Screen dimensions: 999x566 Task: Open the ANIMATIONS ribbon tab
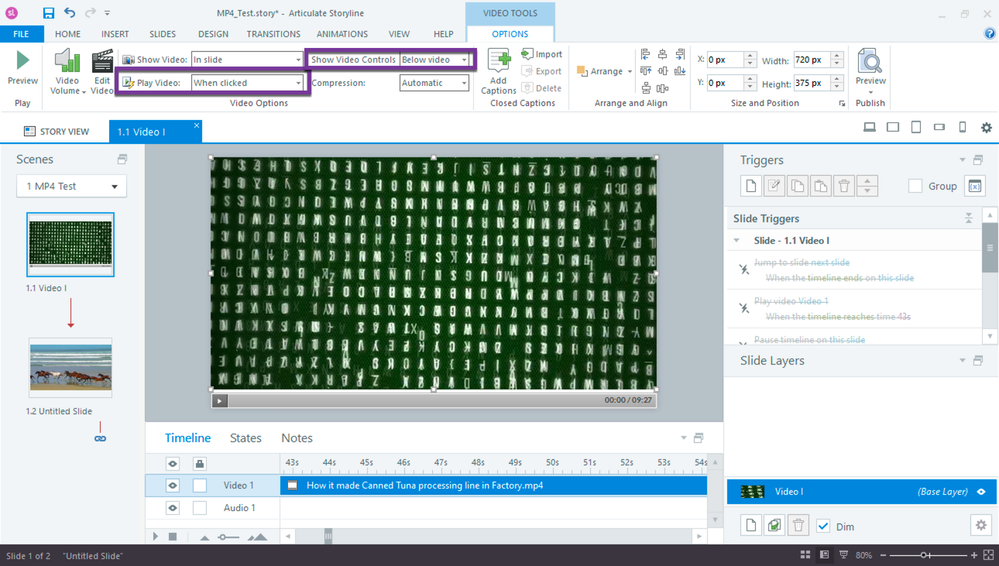341,34
